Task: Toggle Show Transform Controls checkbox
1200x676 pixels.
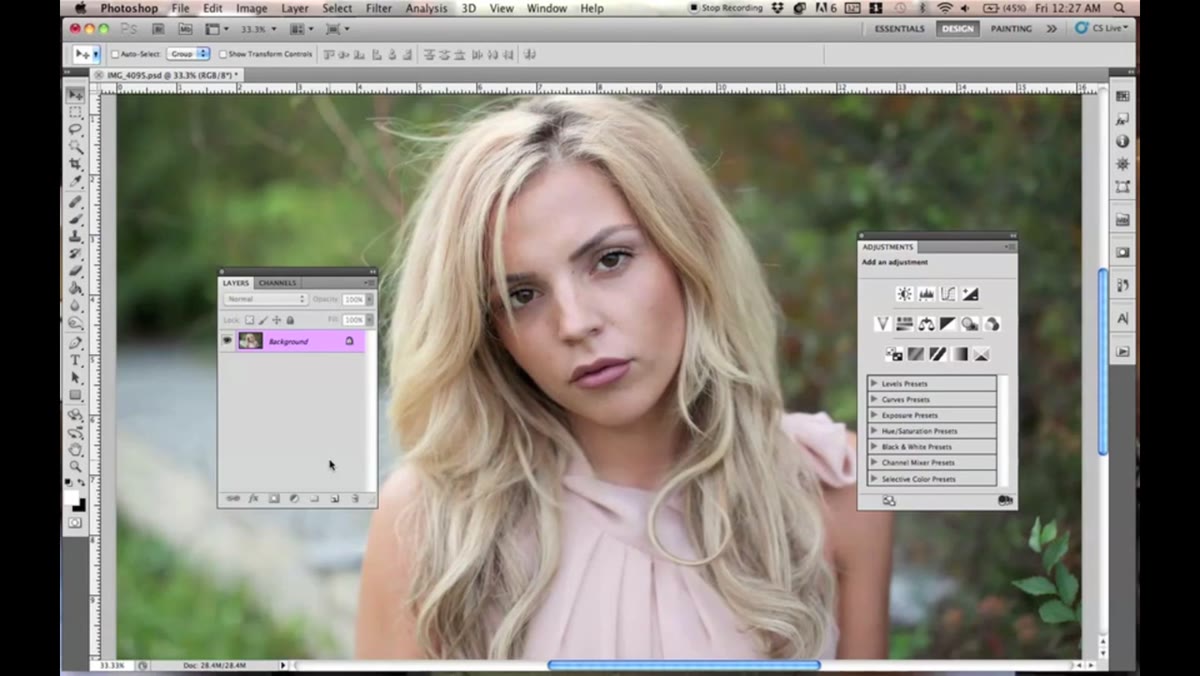Action: [223, 54]
